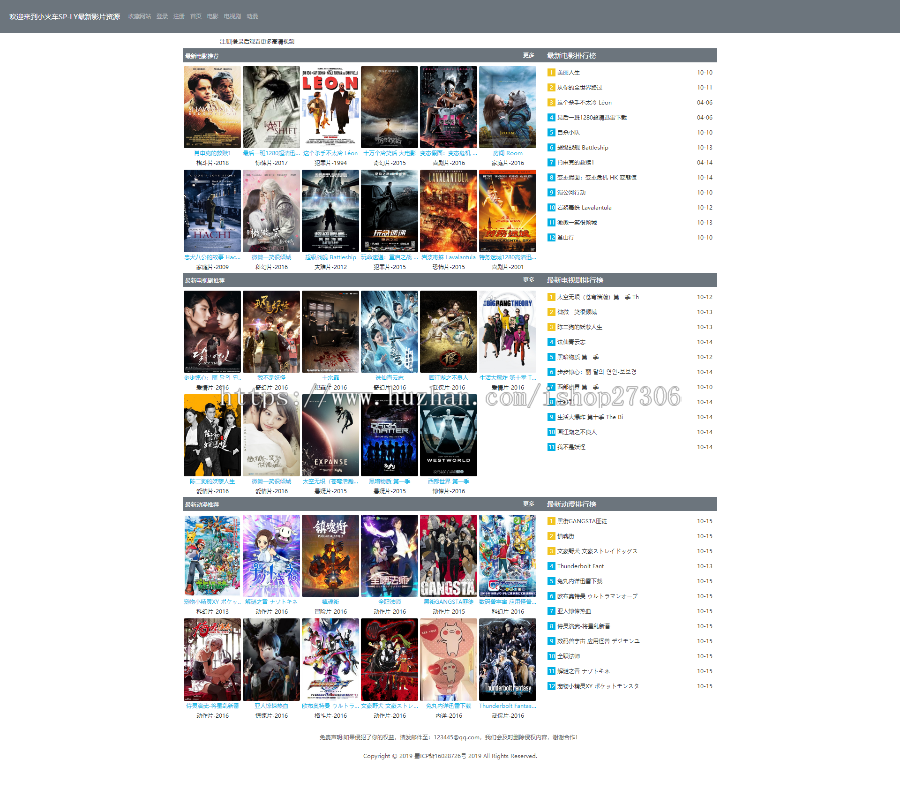Open the Hachi movie poster
Image resolution: width=900 pixels, height=789 pixels.
[212, 211]
